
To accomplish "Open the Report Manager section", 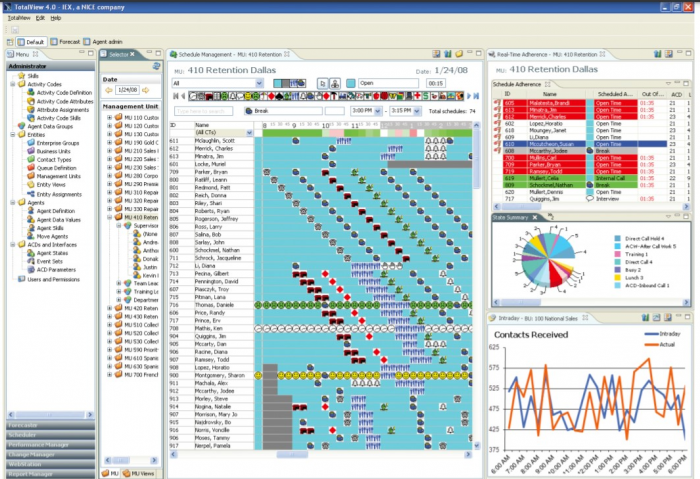I will (x=50, y=474).
